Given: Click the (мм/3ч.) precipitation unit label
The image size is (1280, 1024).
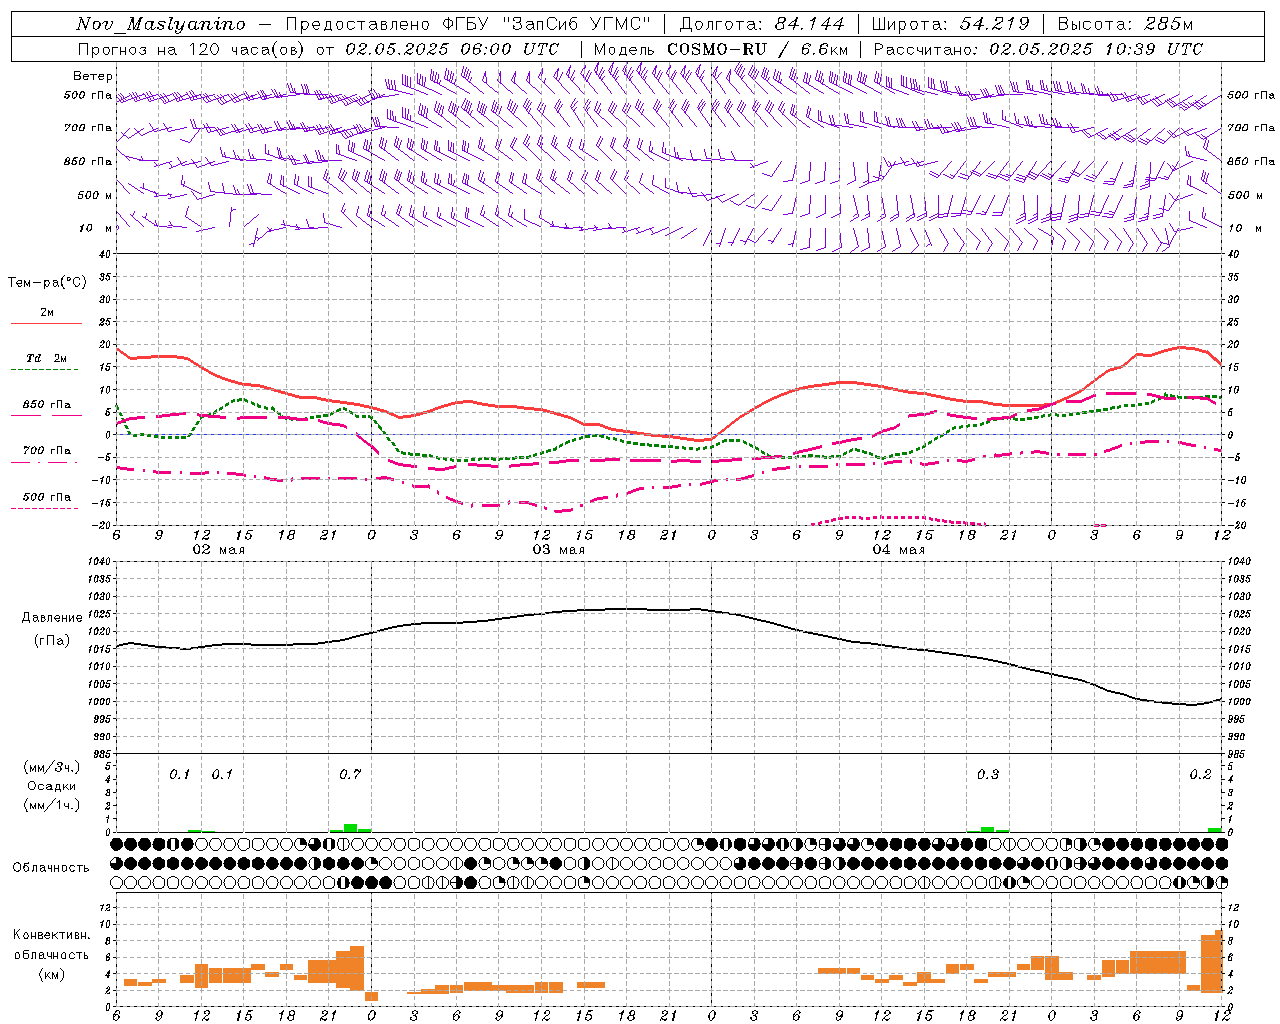Looking at the screenshot, I should click(51, 767).
